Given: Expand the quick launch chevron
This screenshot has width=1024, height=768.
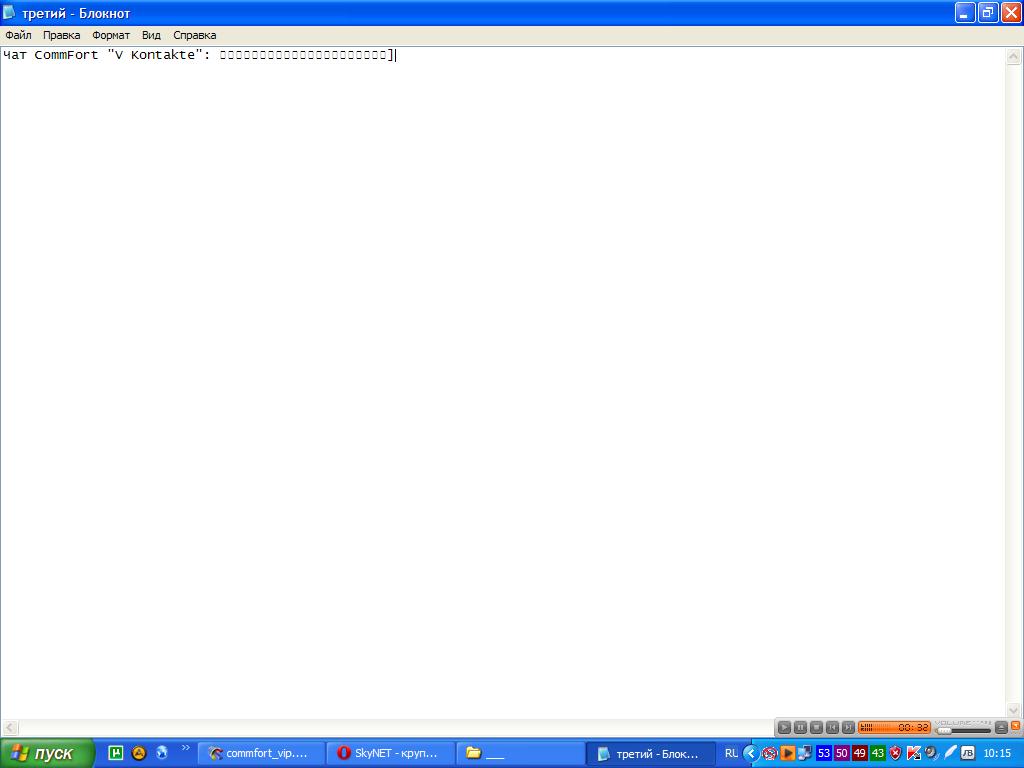Looking at the screenshot, I should coord(185,748).
